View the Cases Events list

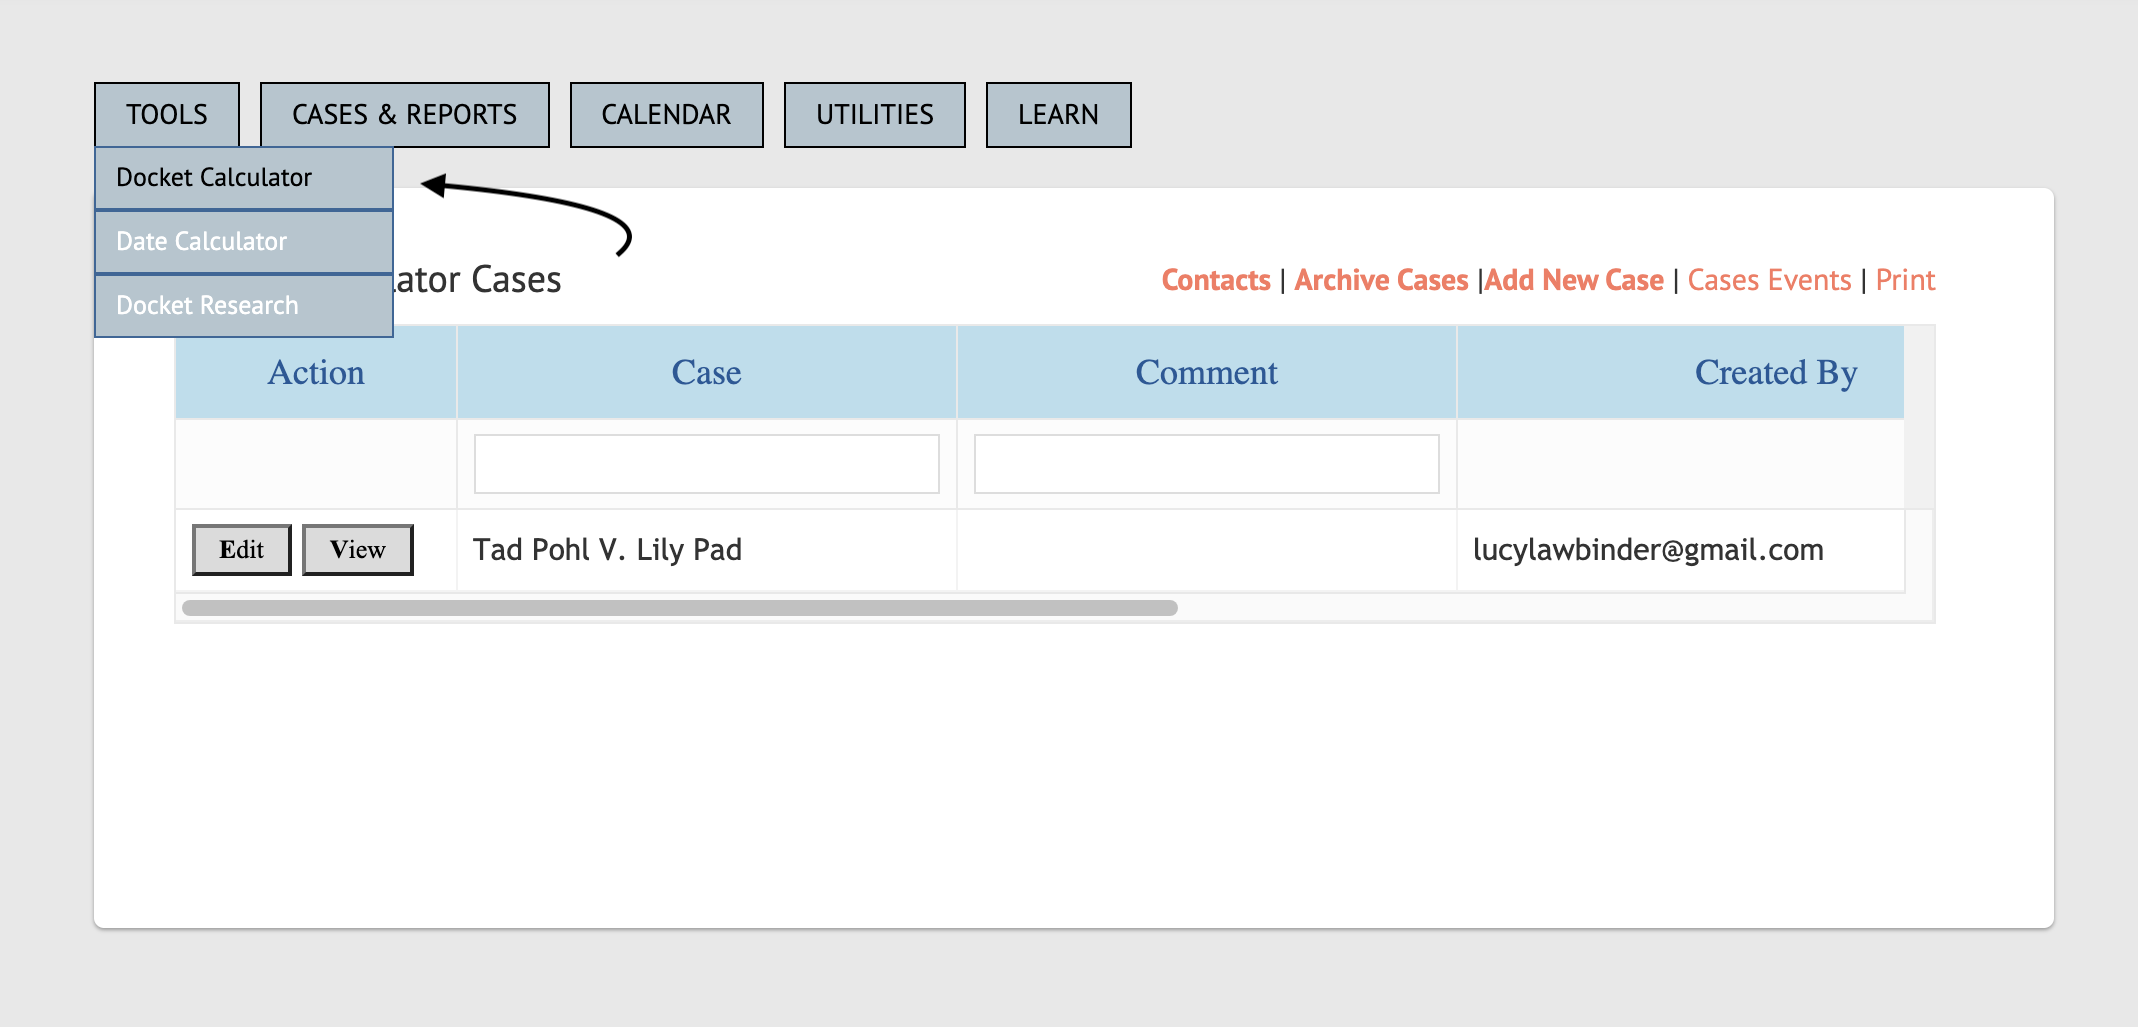click(1770, 280)
